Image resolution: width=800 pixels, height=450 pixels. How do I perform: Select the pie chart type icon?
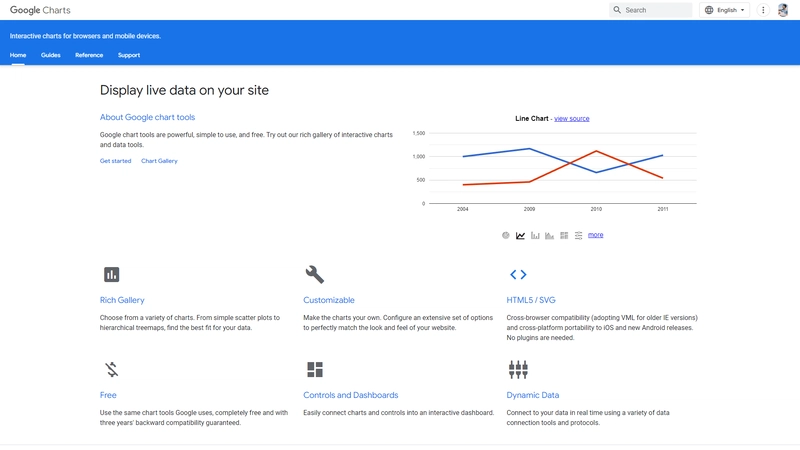(x=506, y=235)
